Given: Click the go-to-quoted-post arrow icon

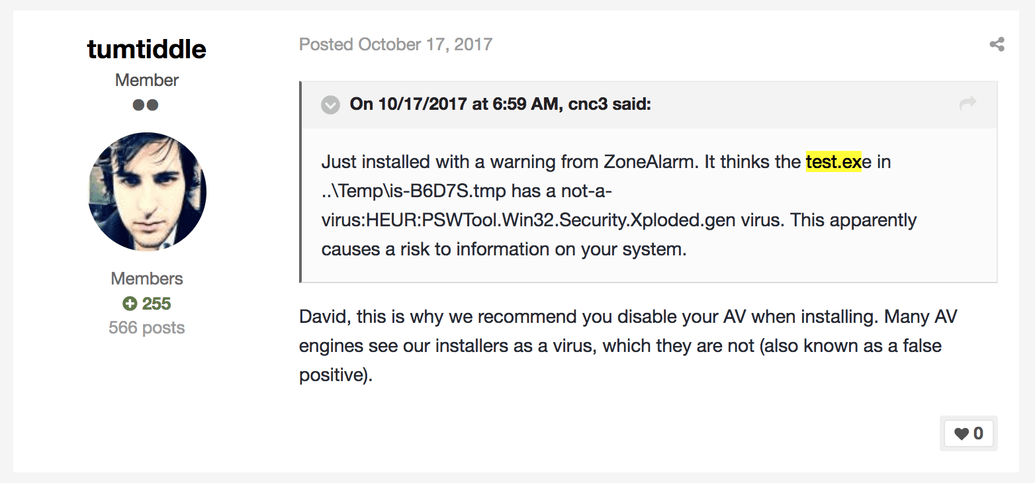Looking at the screenshot, I should pyautogui.click(x=967, y=104).
